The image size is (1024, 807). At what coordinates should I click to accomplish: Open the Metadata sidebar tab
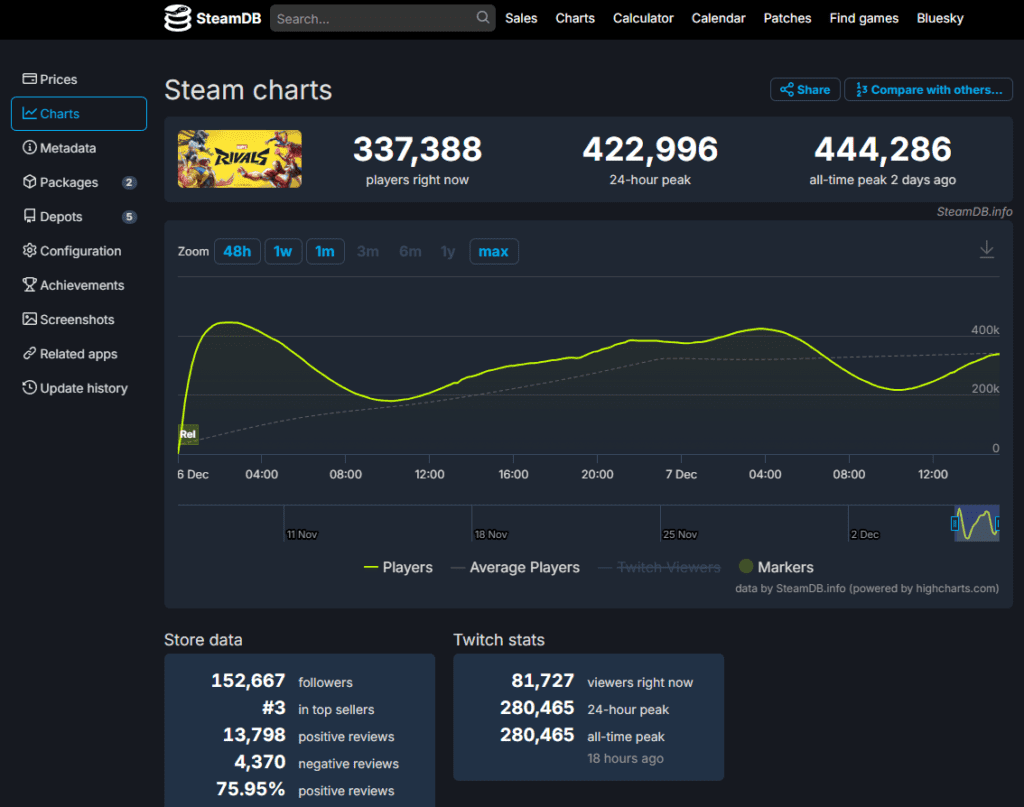tap(79, 148)
